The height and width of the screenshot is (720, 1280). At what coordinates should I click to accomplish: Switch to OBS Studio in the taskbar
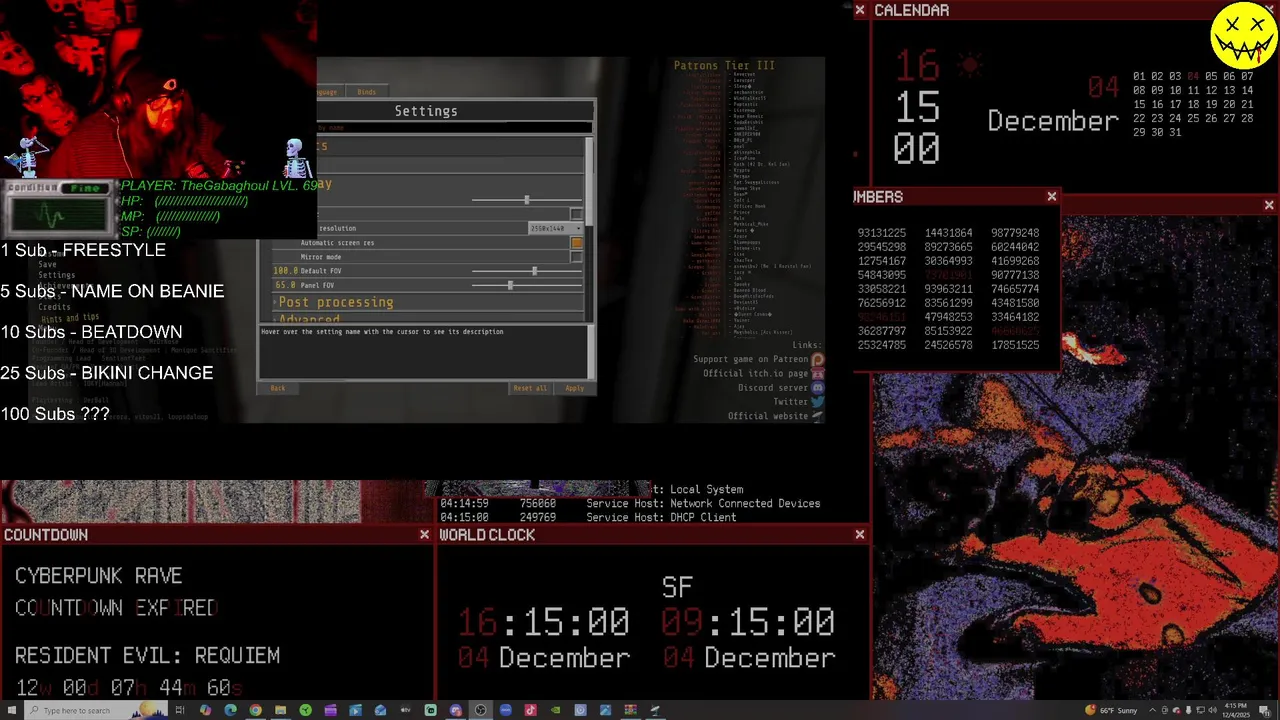[x=480, y=710]
